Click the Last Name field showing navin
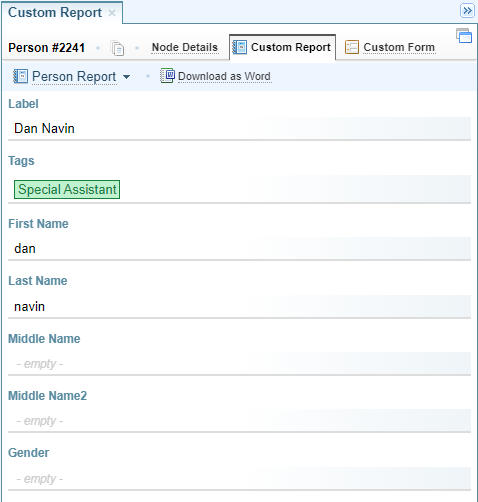The width and height of the screenshot is (478, 502). coord(239,306)
